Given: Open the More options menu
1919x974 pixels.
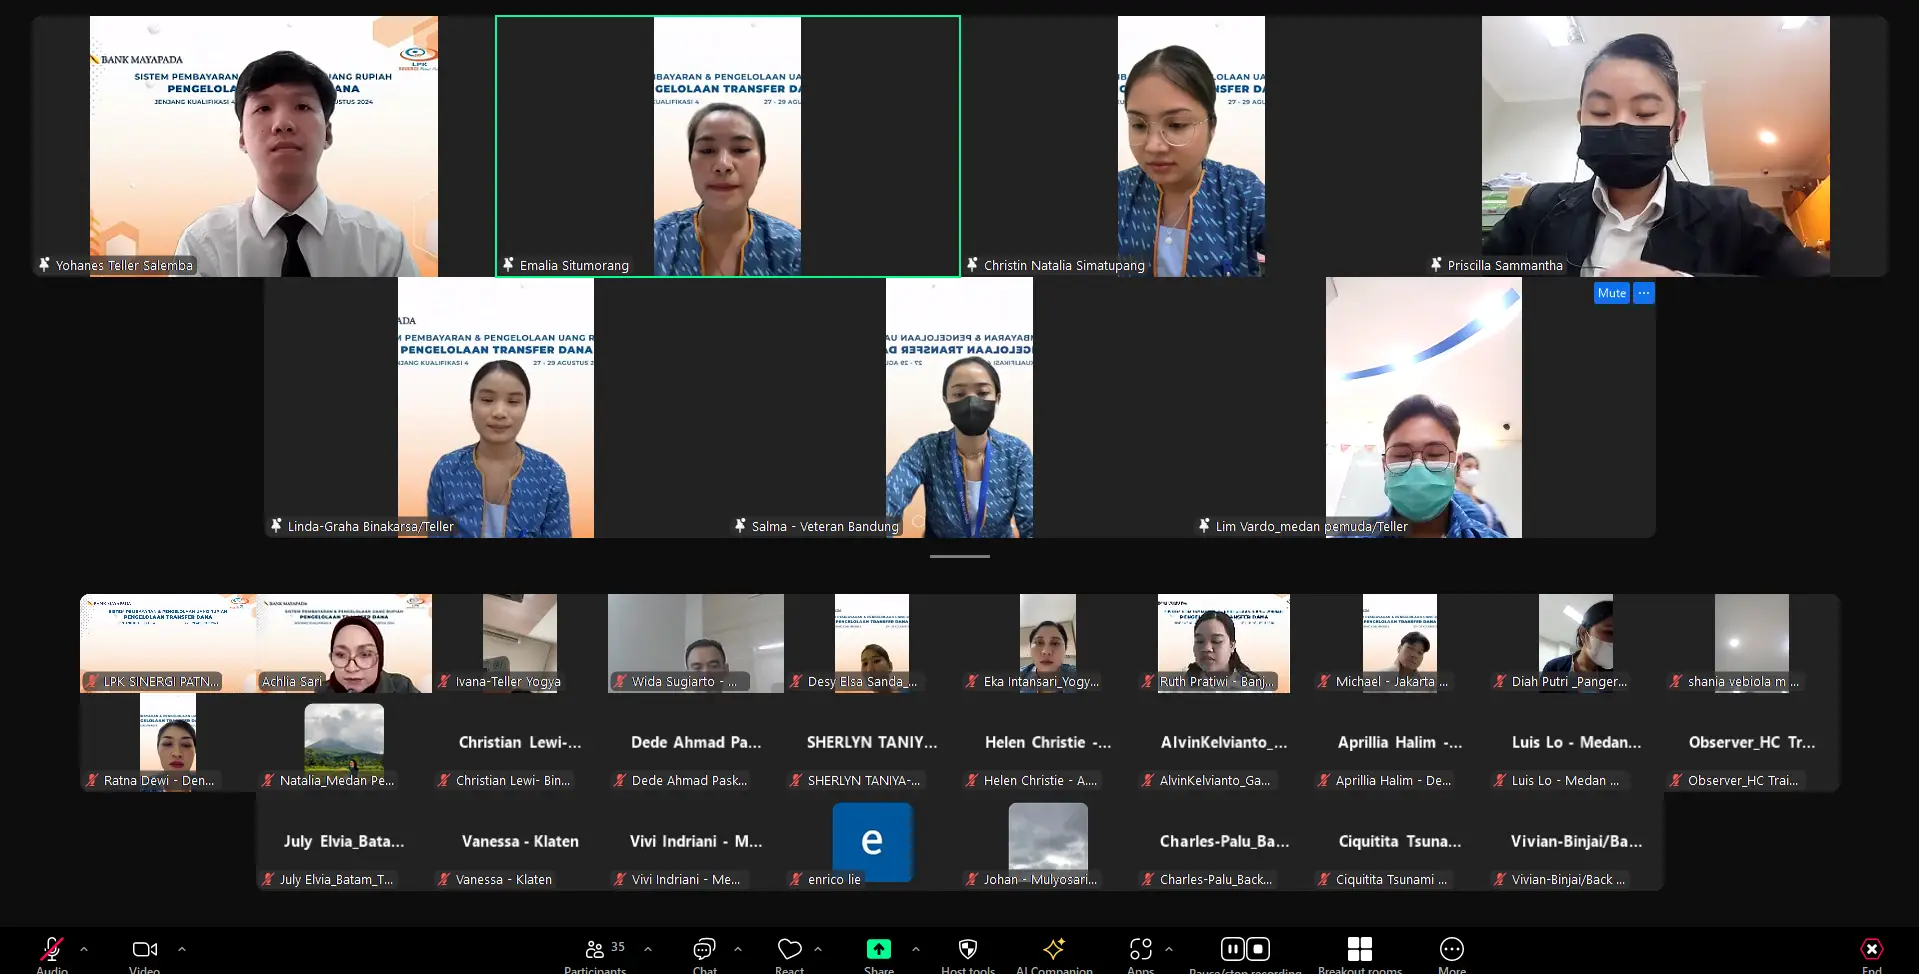Looking at the screenshot, I should 1451,950.
